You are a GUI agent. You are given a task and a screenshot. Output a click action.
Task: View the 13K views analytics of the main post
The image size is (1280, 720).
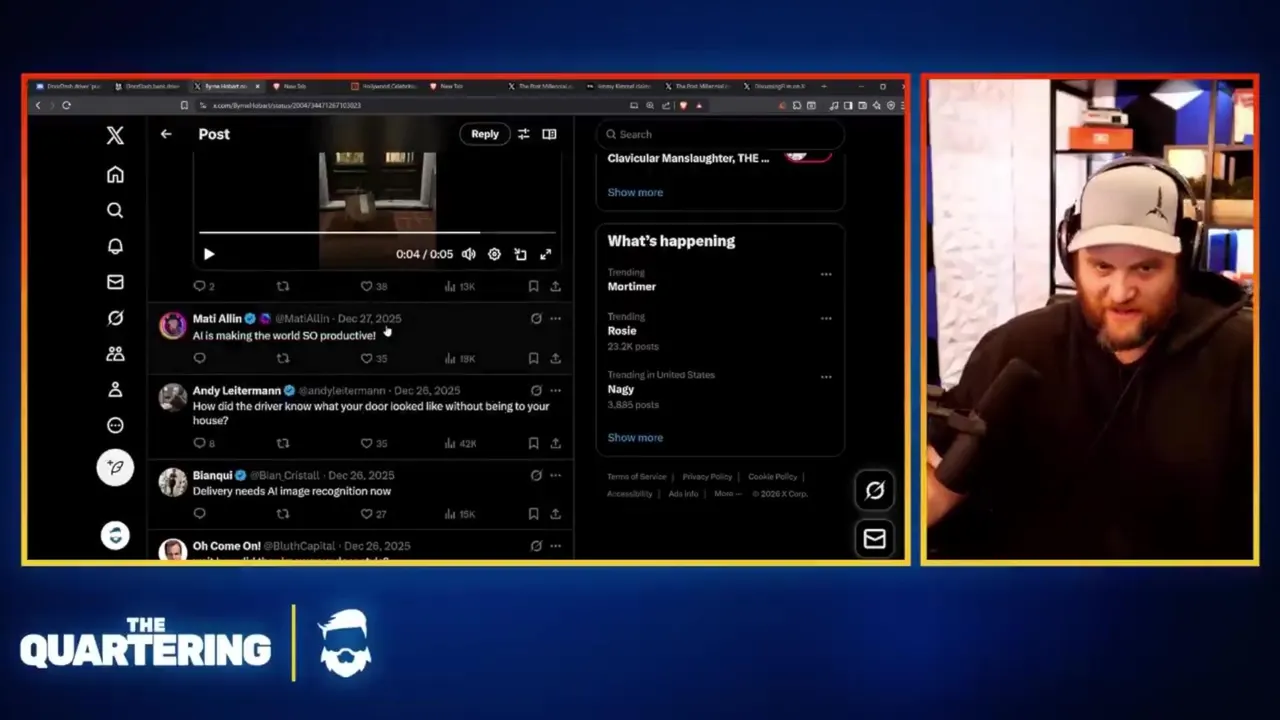click(x=459, y=286)
